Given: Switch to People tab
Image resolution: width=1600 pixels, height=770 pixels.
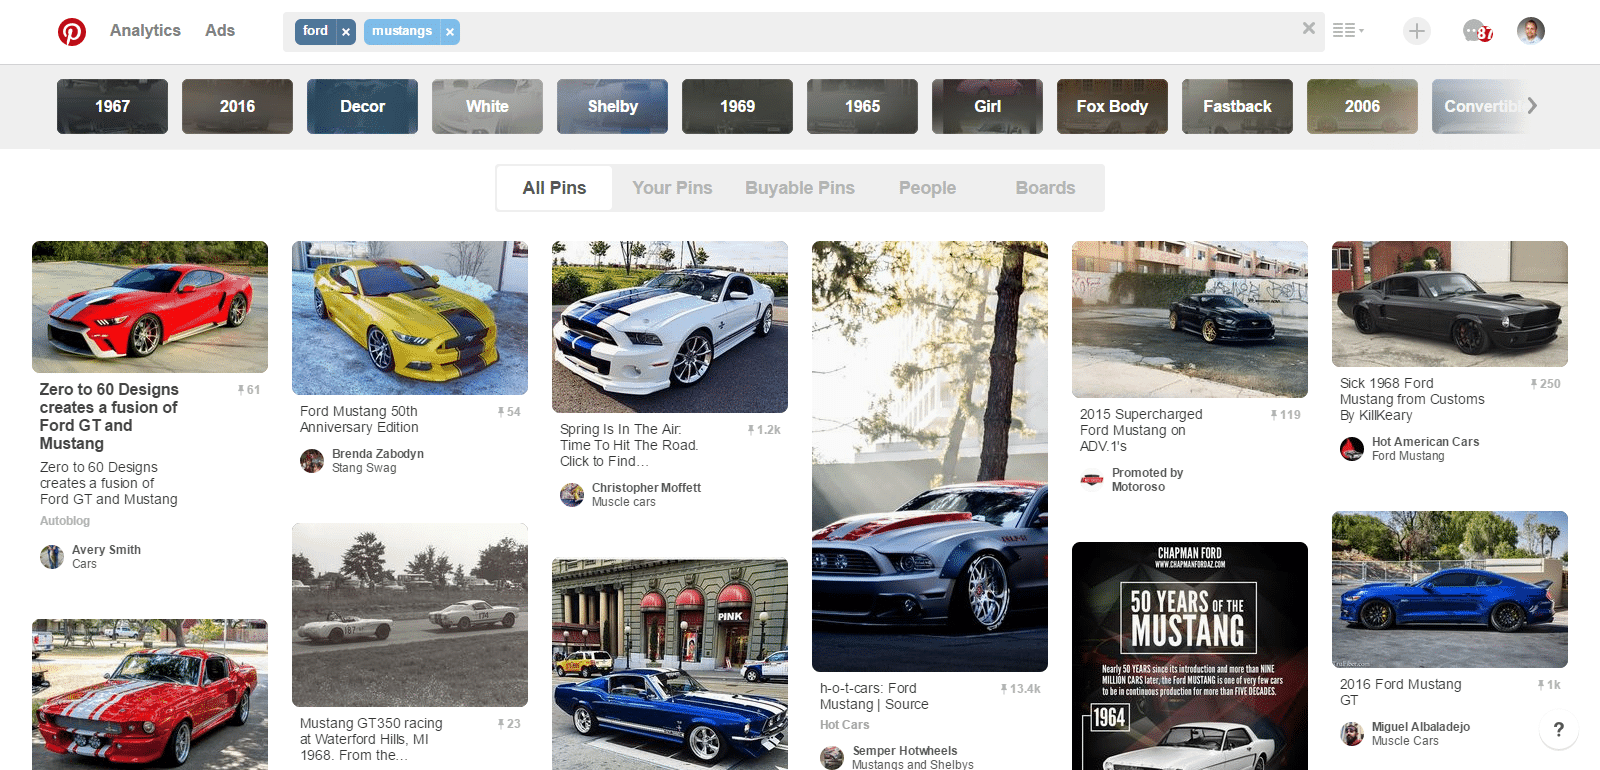Looking at the screenshot, I should click(927, 188).
